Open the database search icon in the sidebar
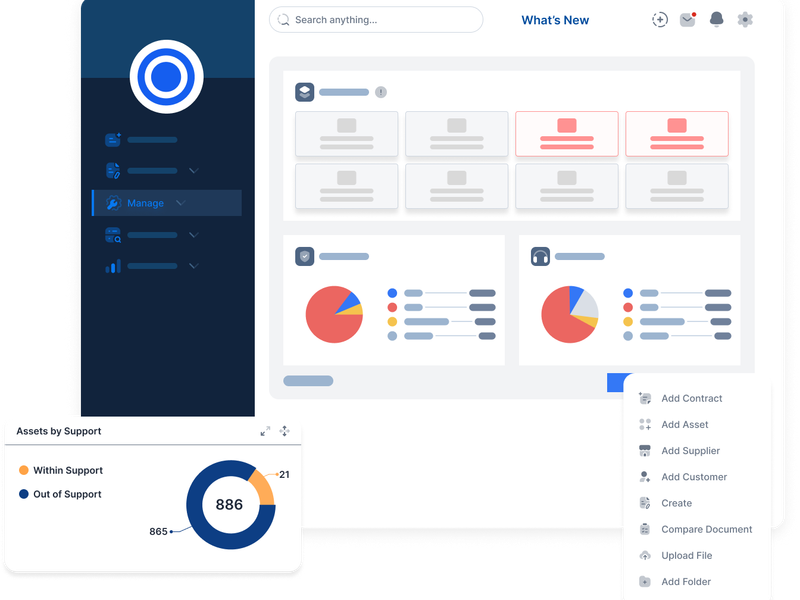The height and width of the screenshot is (600, 800). [112, 234]
